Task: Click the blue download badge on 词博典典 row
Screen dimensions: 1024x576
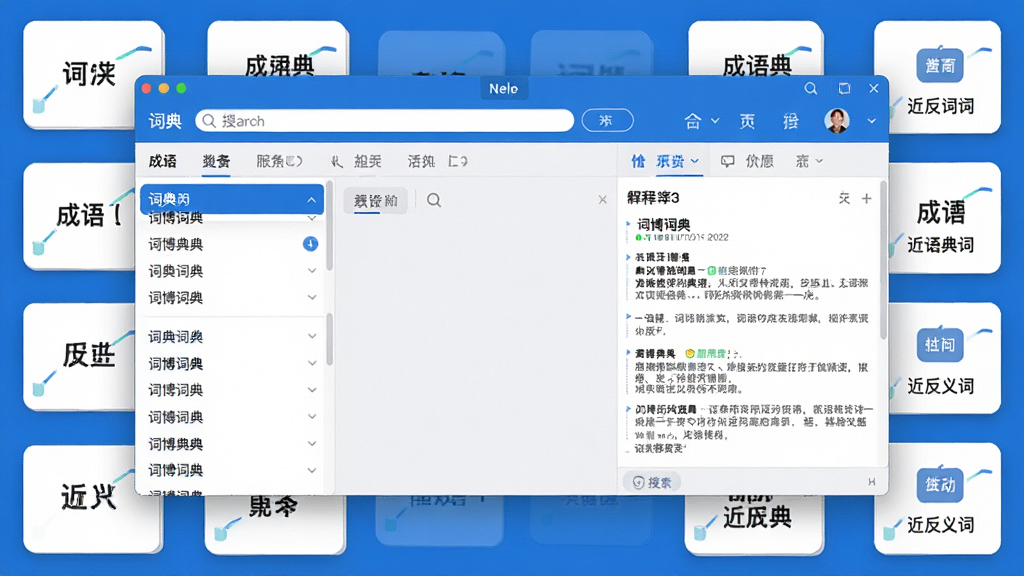Action: pos(310,244)
